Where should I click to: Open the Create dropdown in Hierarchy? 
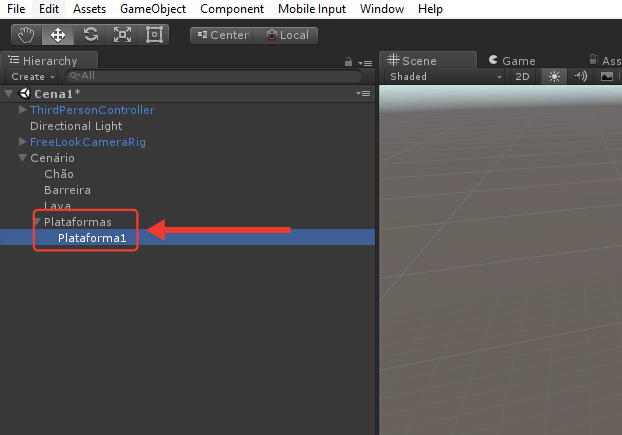pos(33,77)
